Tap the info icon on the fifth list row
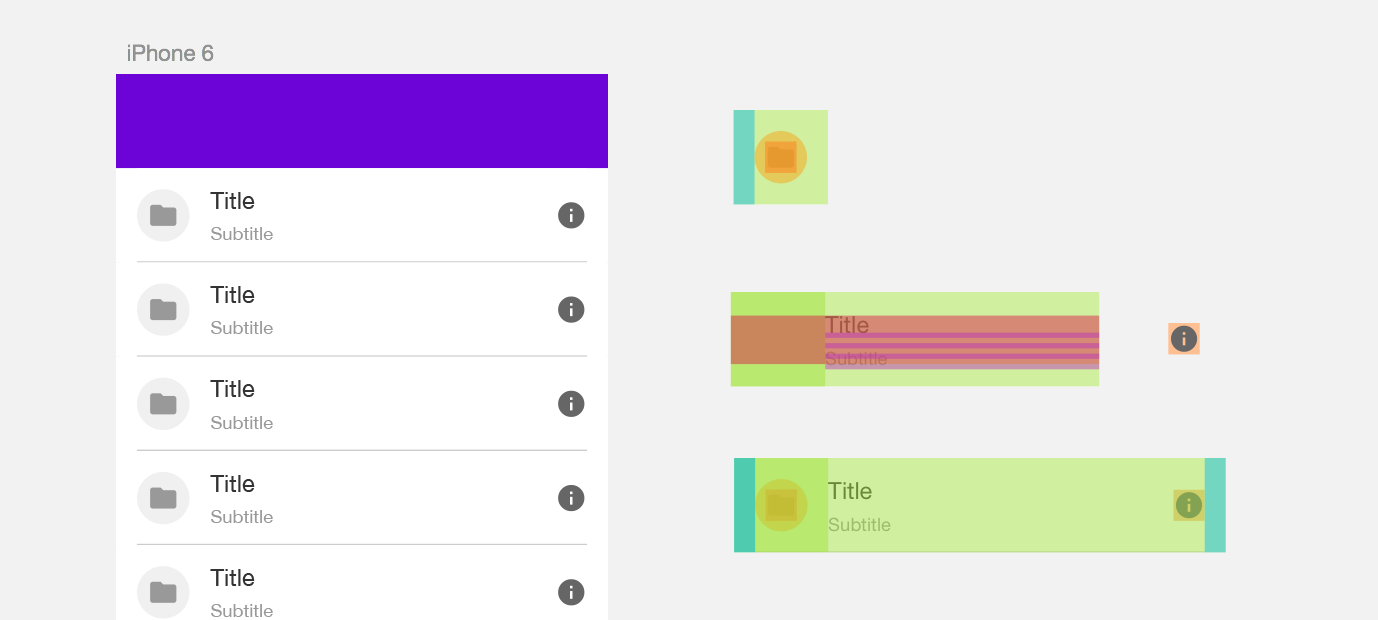Screen dimensions: 1378x620 pyautogui.click(x=571, y=592)
